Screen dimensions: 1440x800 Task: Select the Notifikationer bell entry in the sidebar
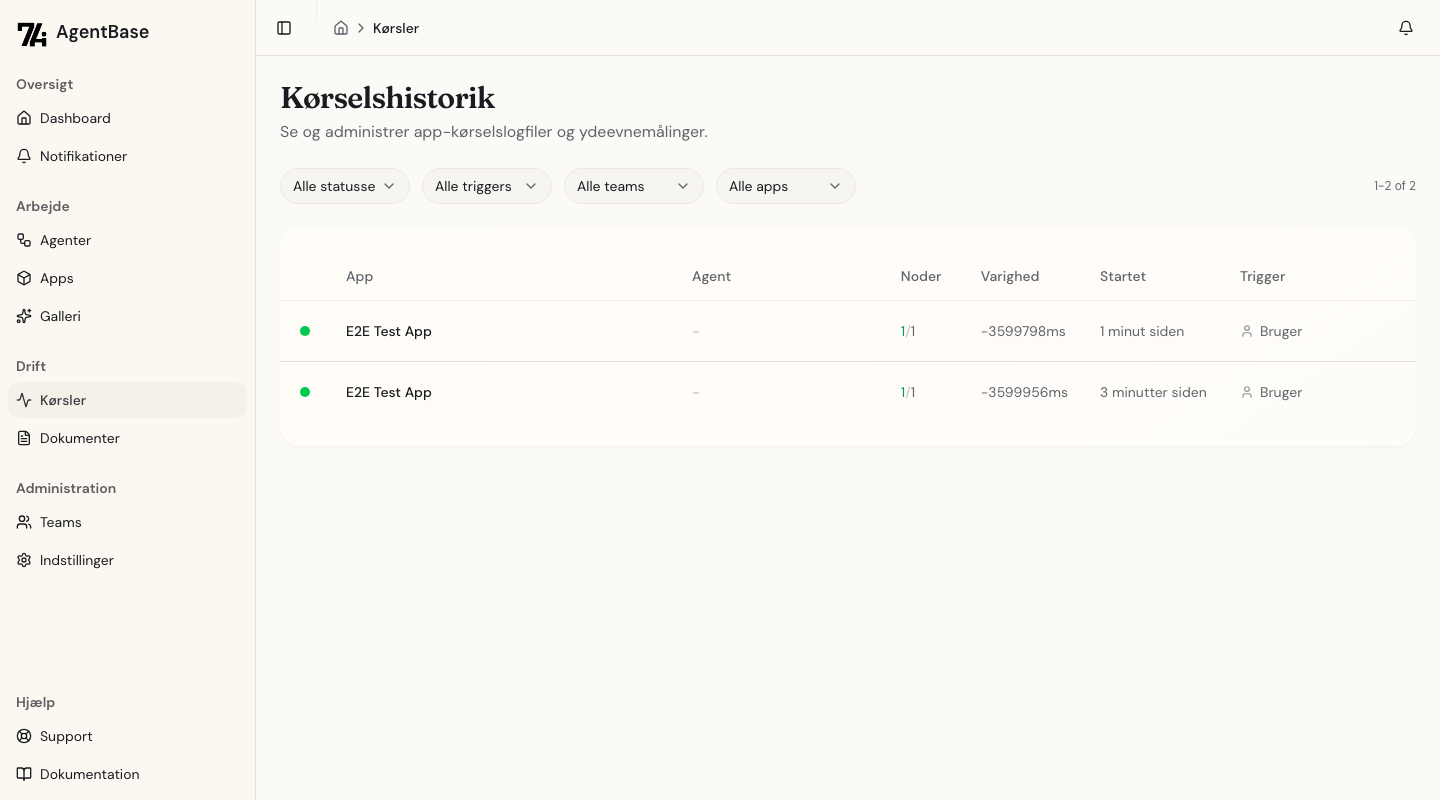click(83, 156)
